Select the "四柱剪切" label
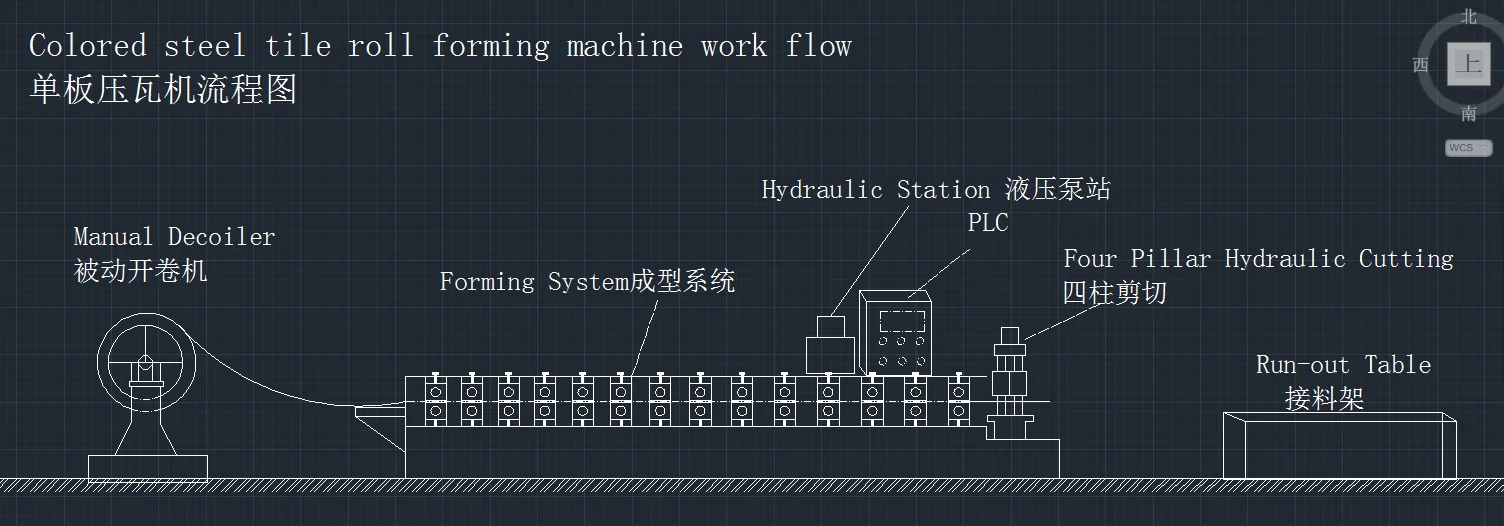 (1114, 293)
